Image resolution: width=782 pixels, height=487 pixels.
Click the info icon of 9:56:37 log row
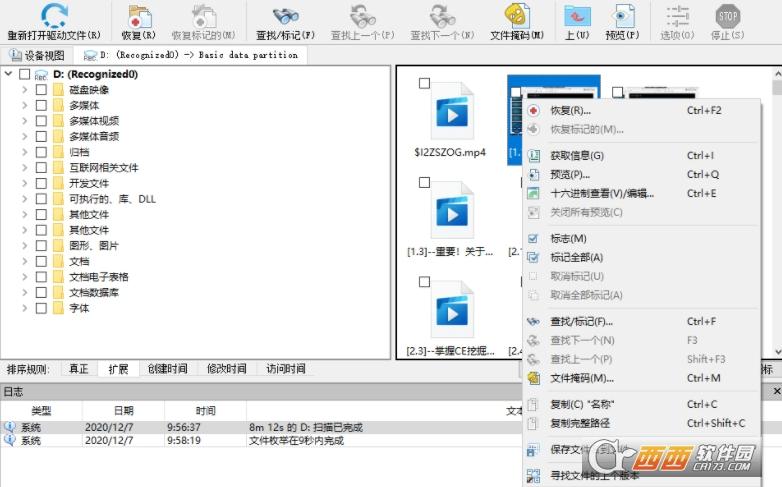[x=9, y=427]
